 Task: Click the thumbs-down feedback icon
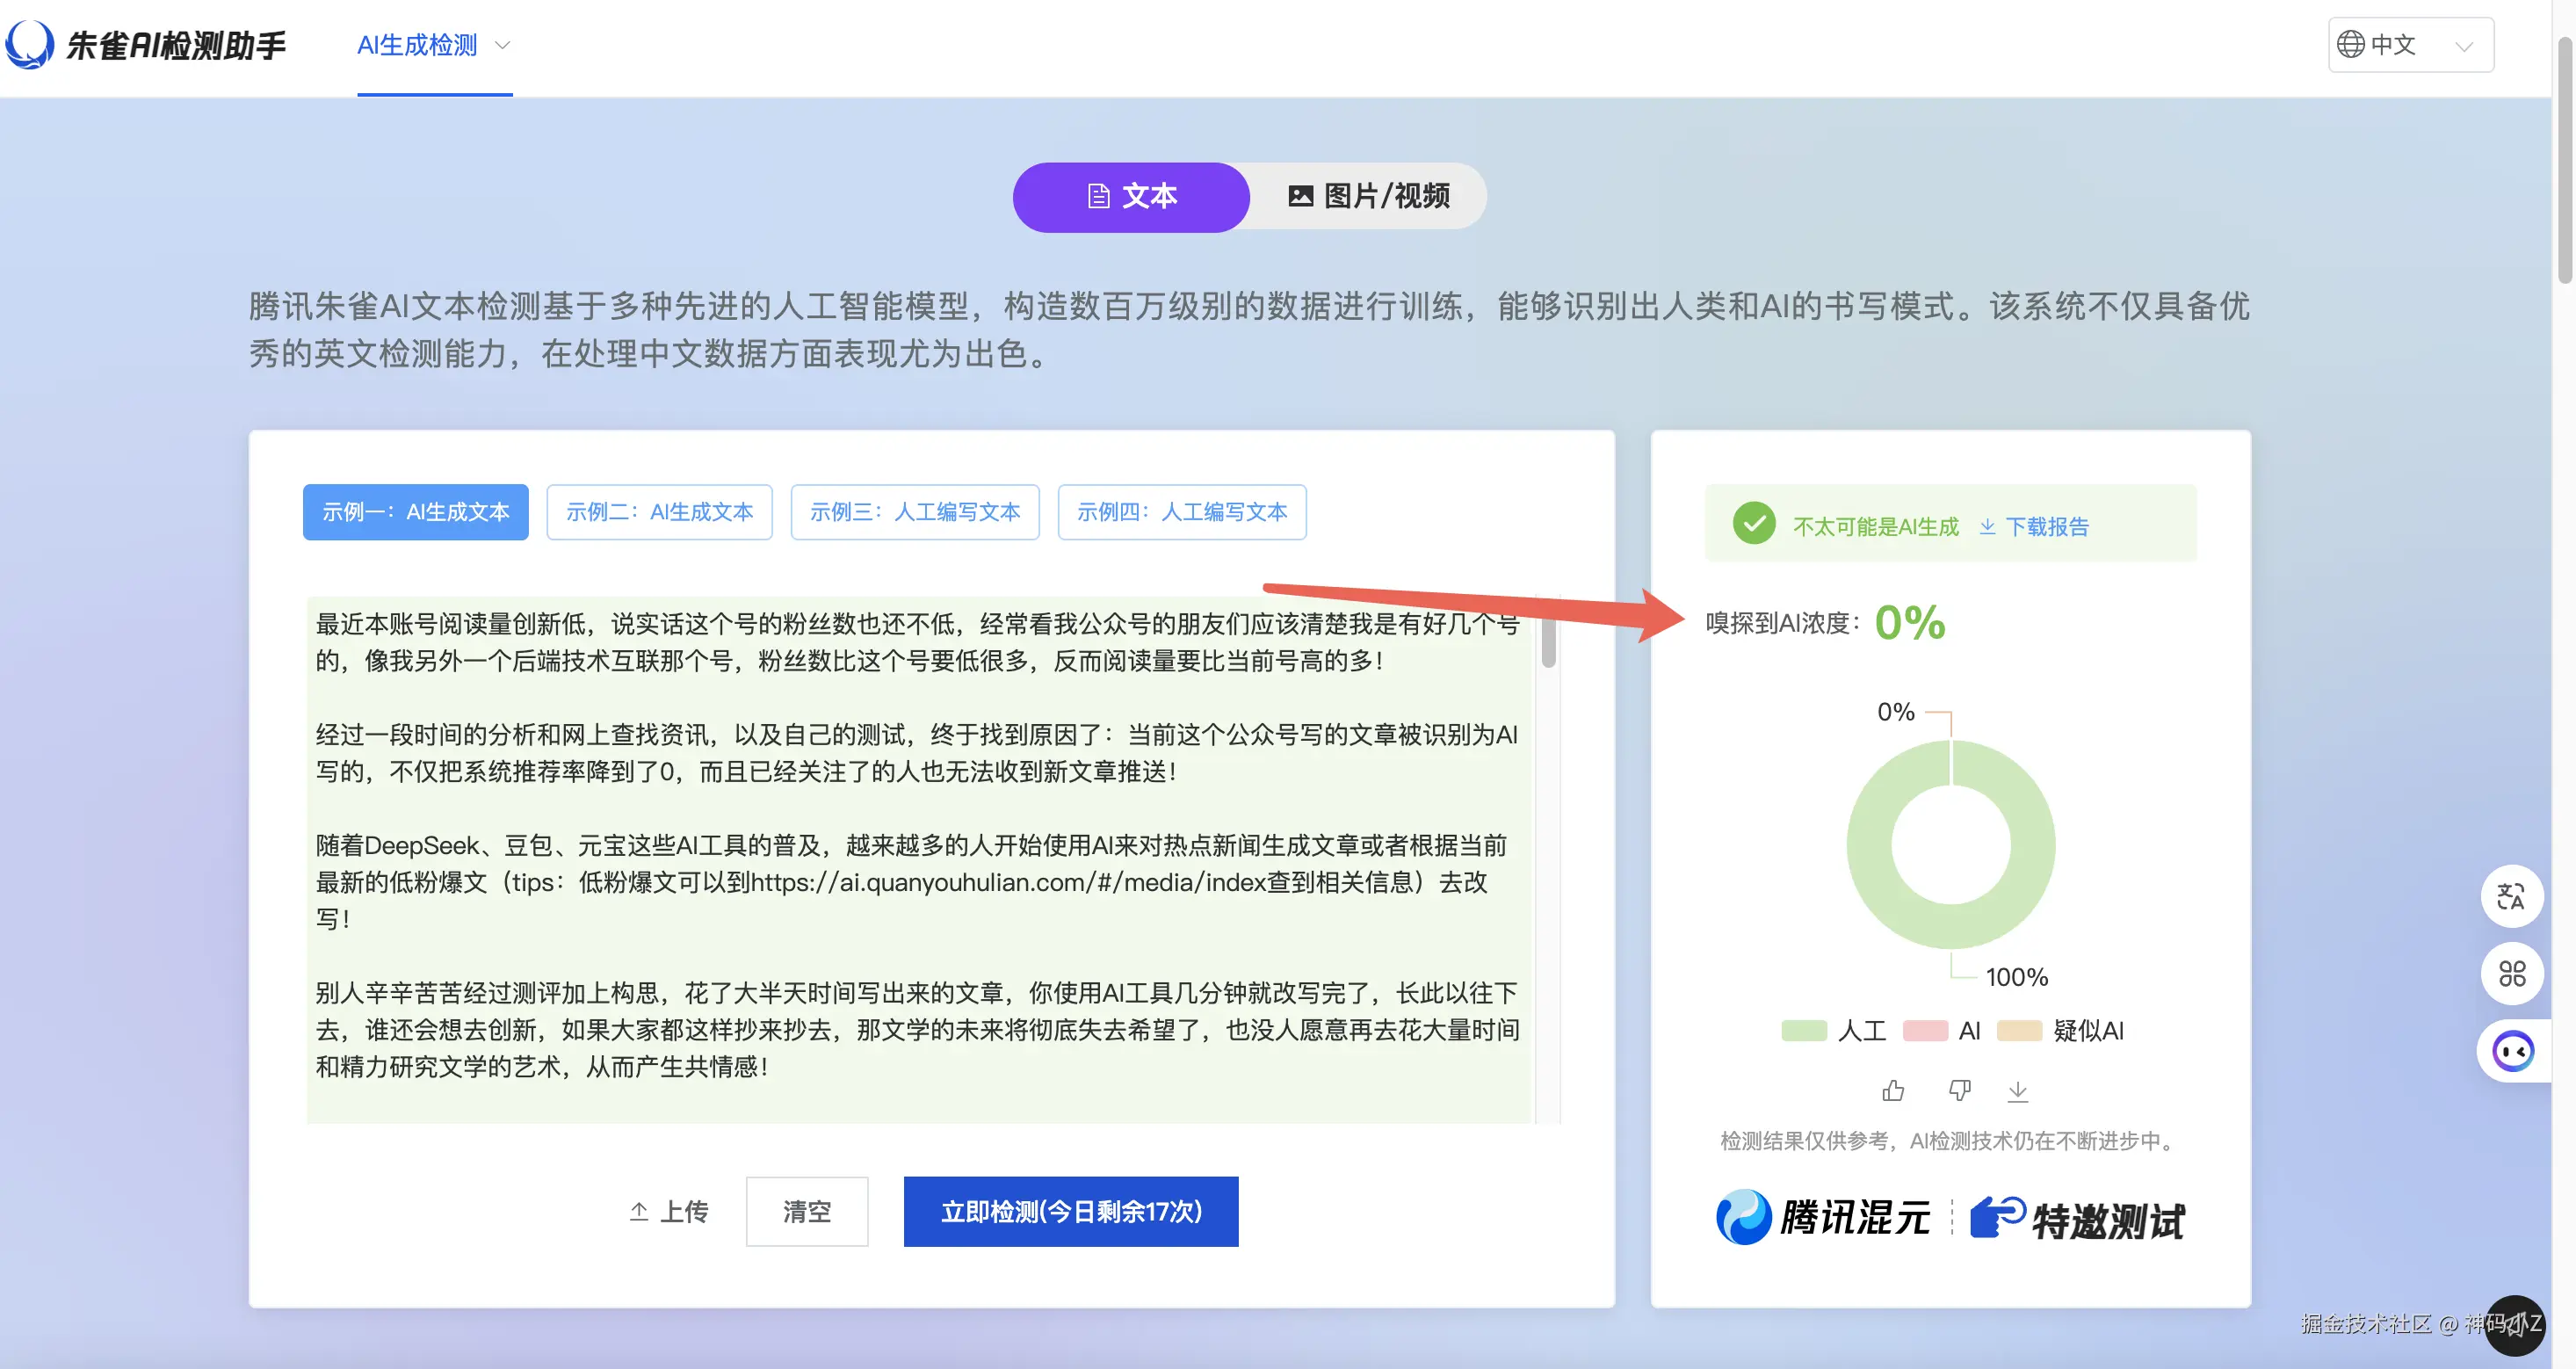(x=1959, y=1091)
